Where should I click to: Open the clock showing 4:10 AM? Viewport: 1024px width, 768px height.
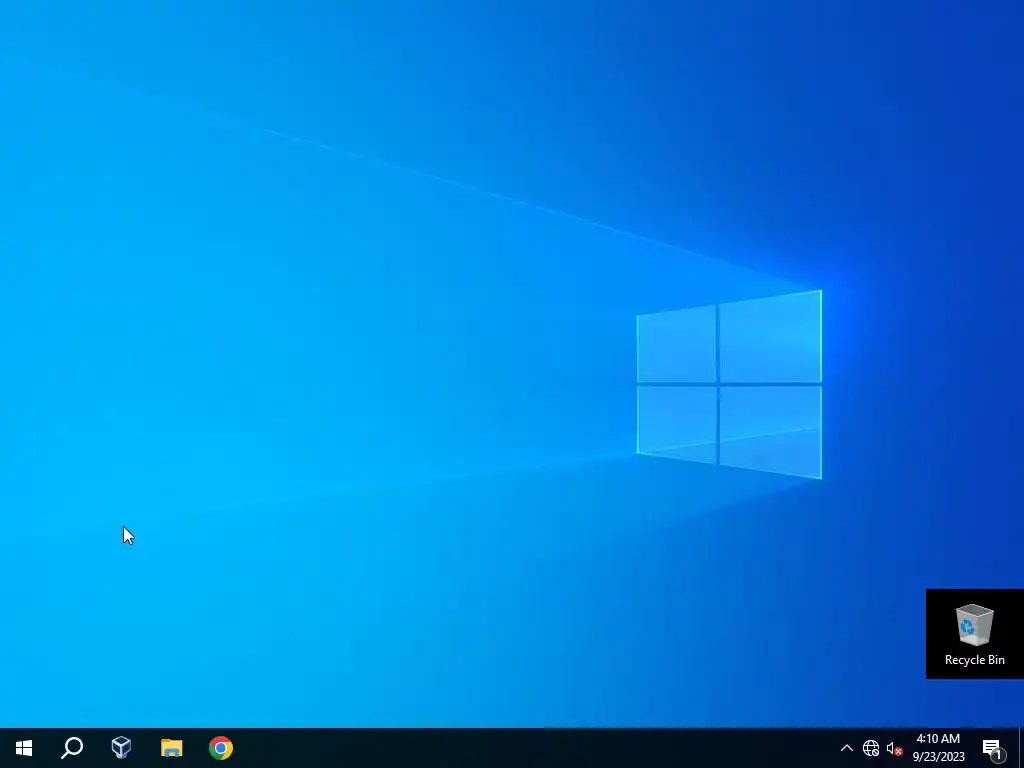tap(938, 748)
